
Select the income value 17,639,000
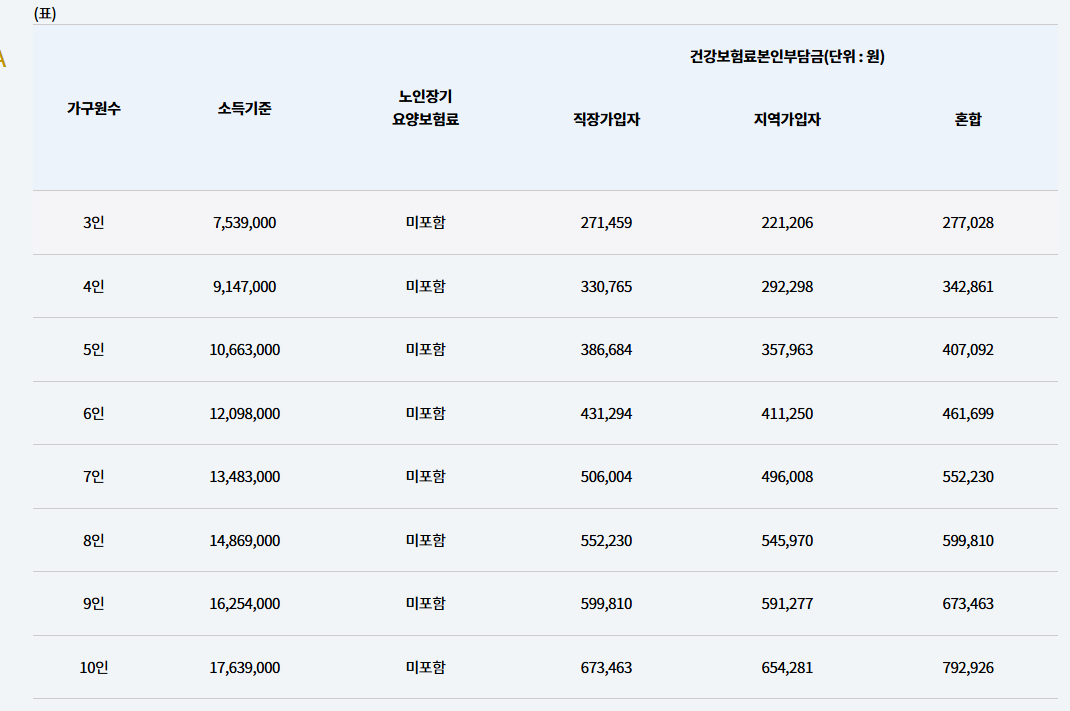coord(242,667)
